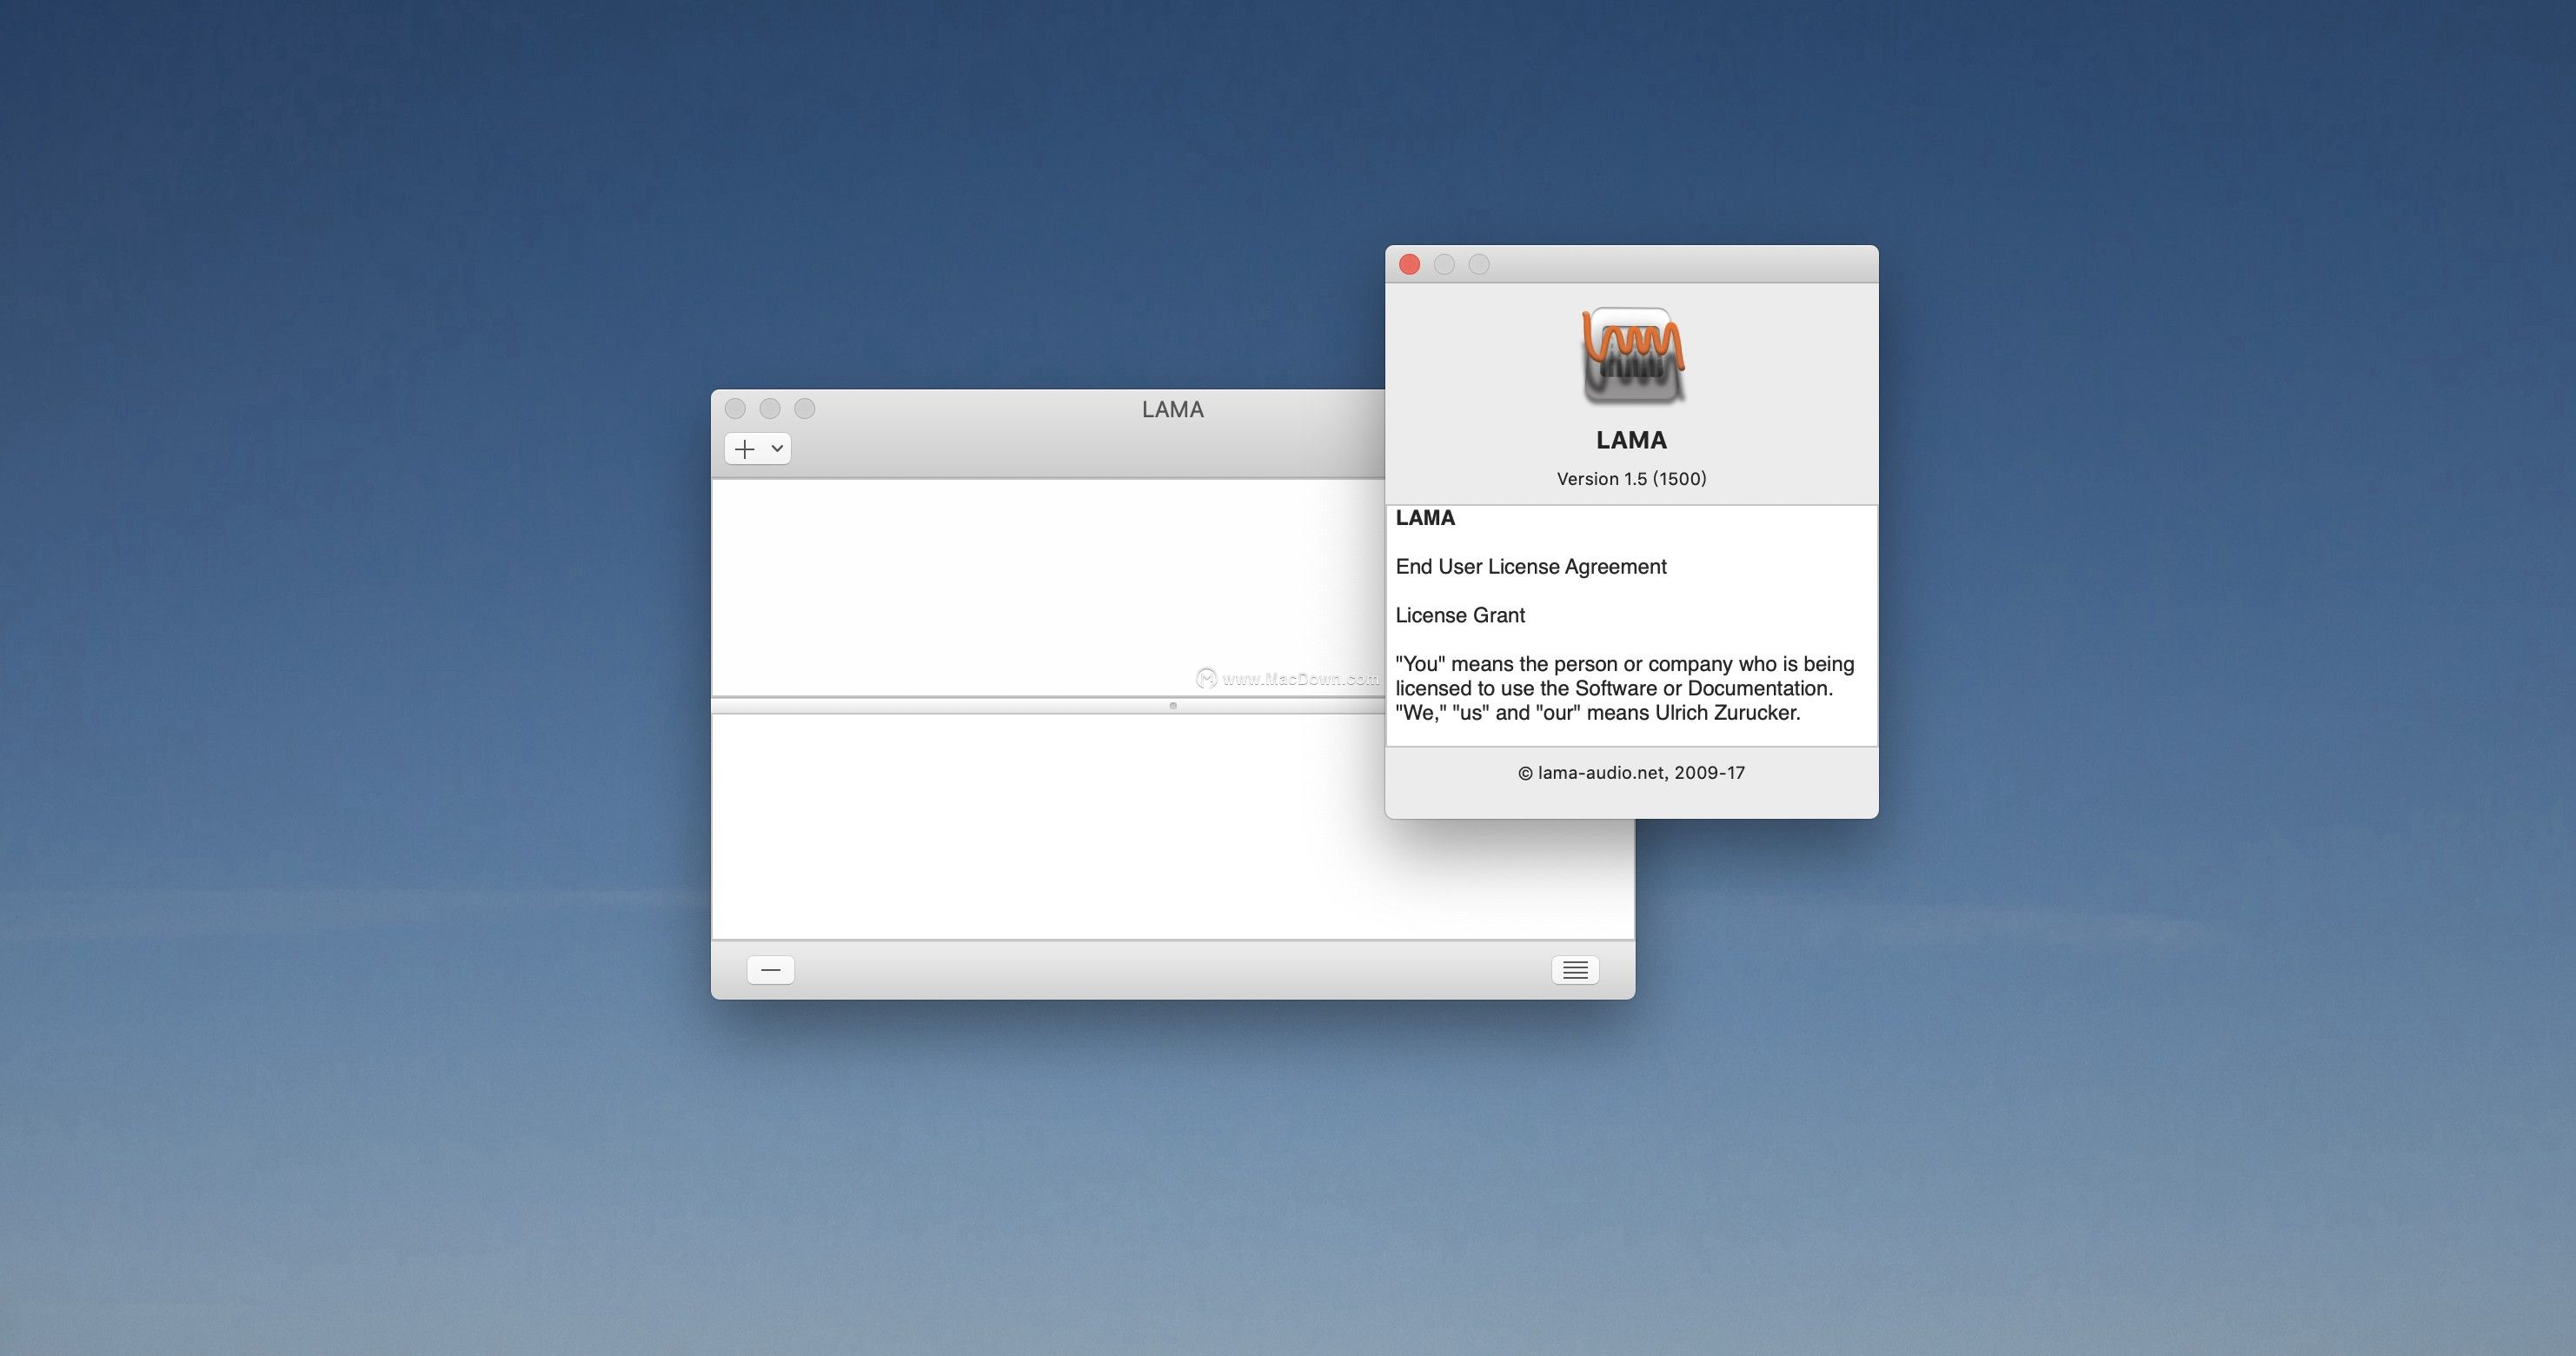The image size is (2576, 1356).
Task: Toggle the list view button at bottom right
Action: (1575, 970)
